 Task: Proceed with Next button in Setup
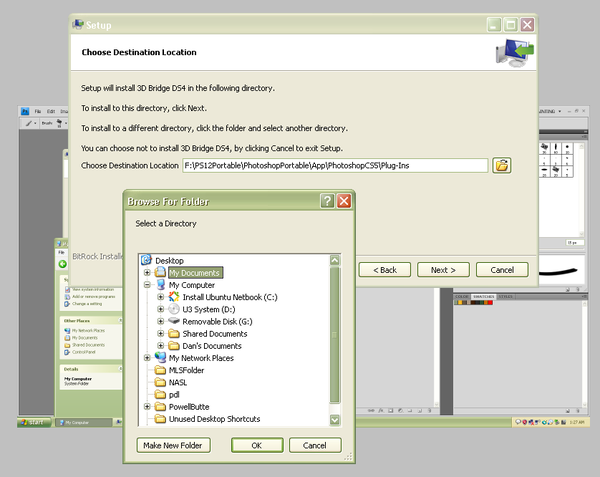click(443, 270)
